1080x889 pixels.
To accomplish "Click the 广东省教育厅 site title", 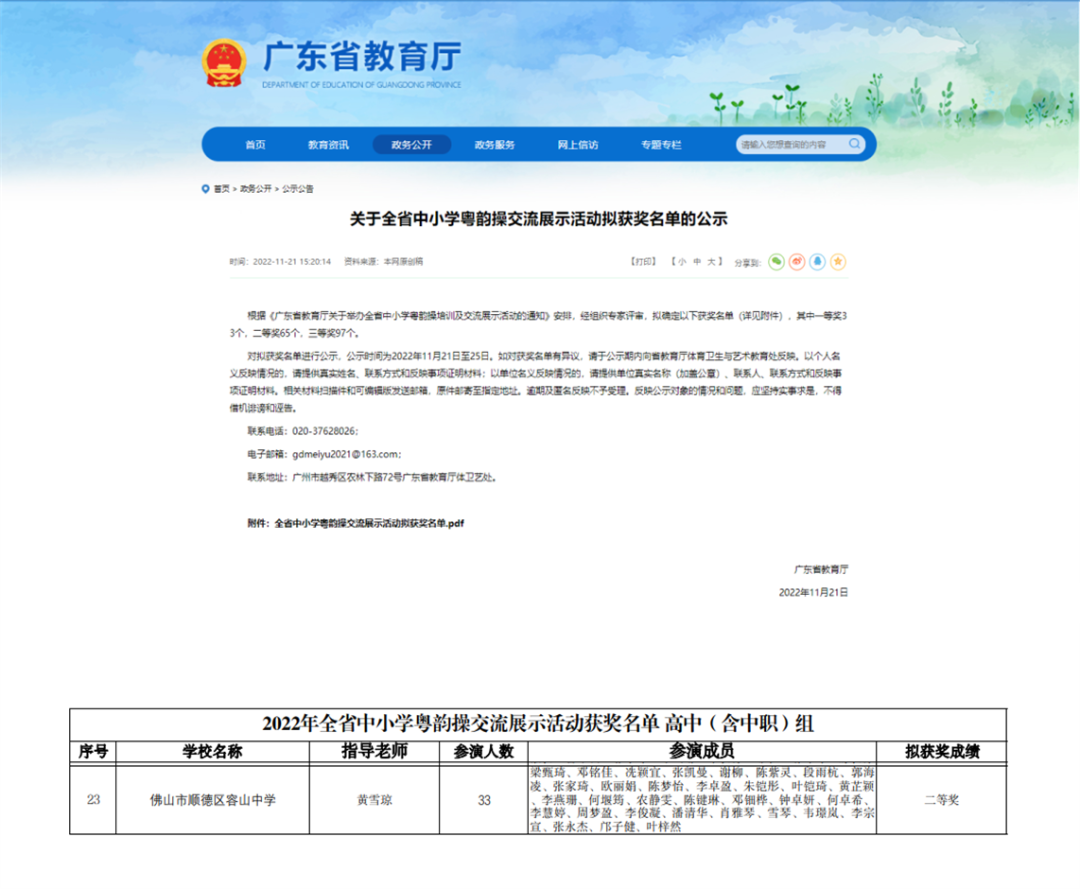I will pos(361,56).
